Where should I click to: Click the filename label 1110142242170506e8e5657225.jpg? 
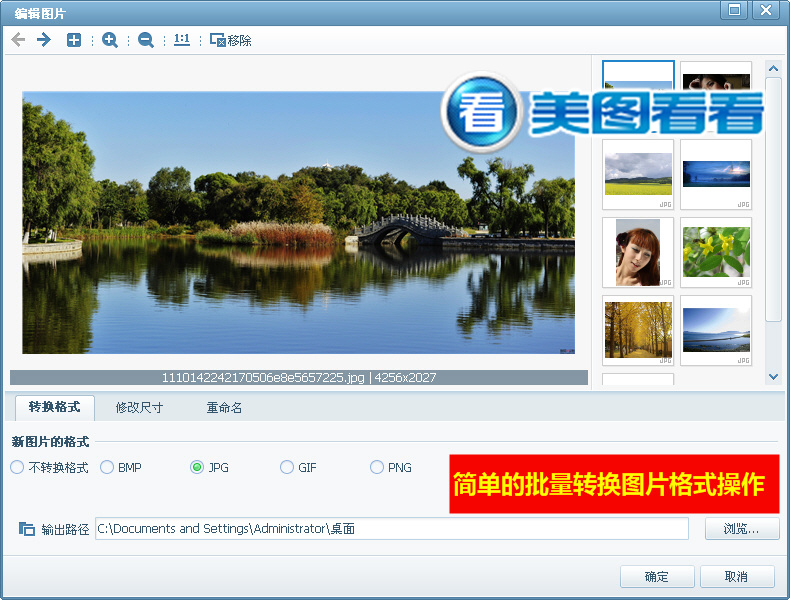point(262,378)
